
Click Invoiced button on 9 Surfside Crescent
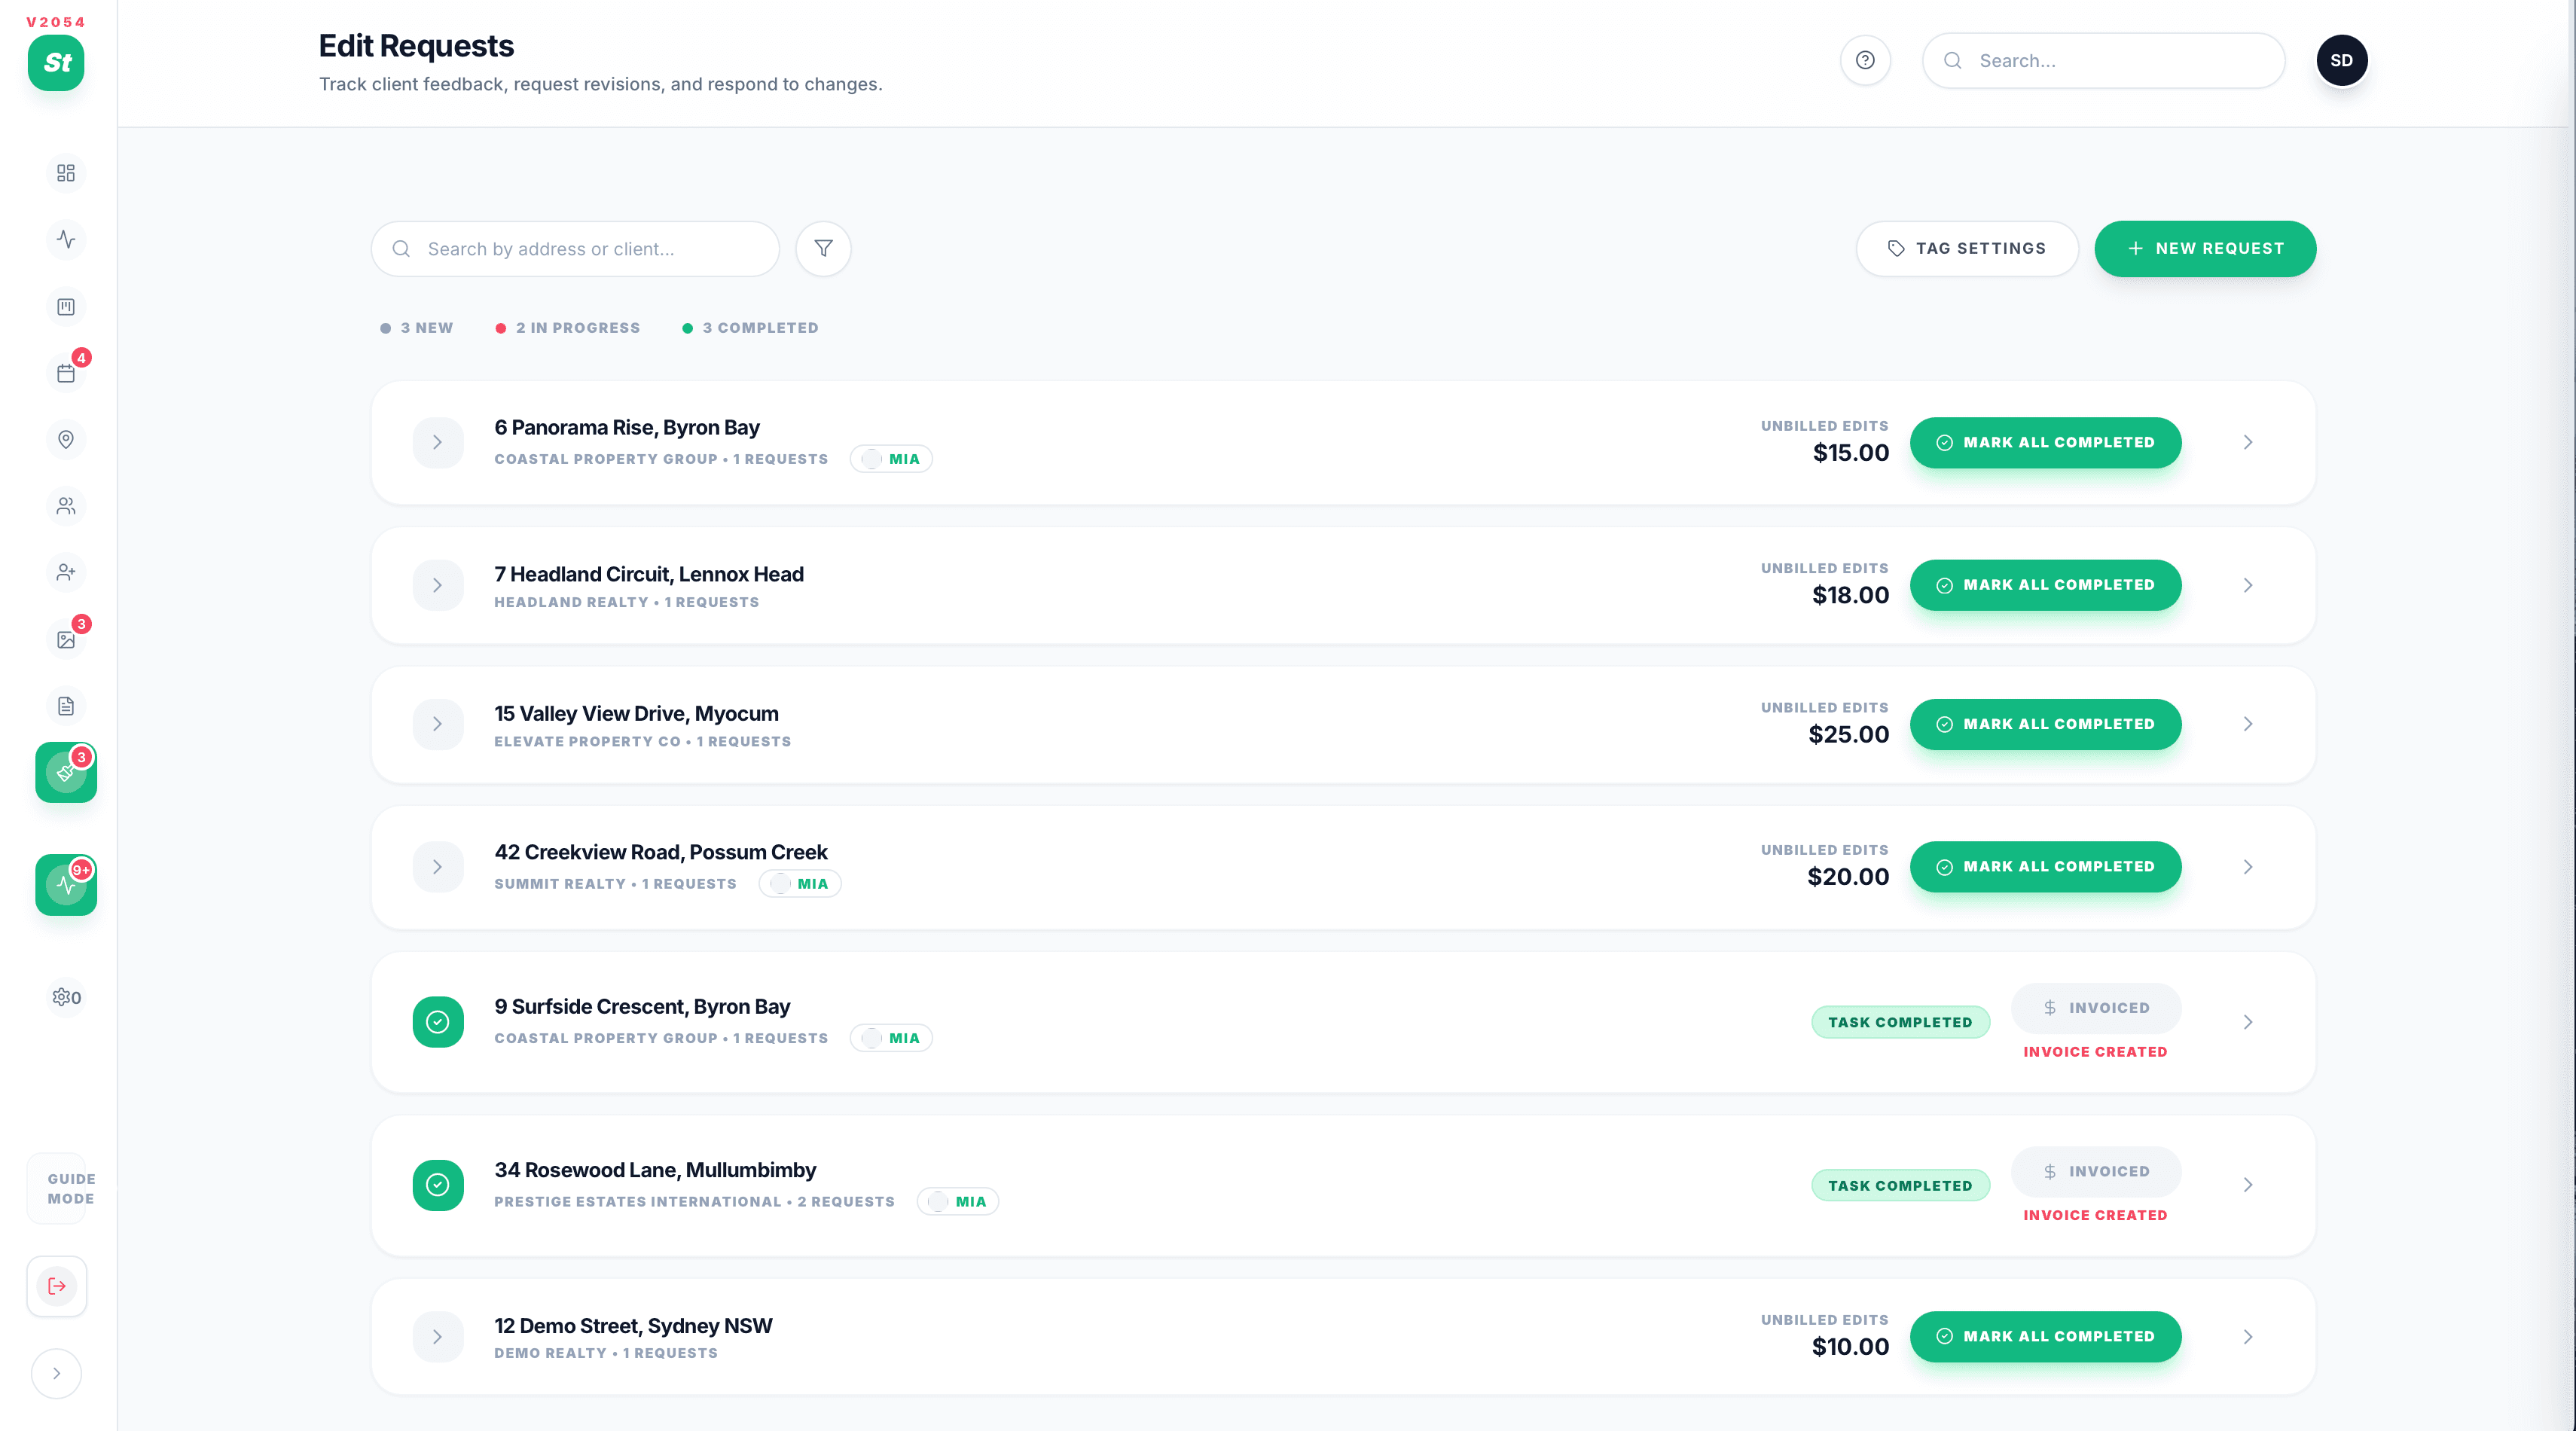pos(2096,1008)
